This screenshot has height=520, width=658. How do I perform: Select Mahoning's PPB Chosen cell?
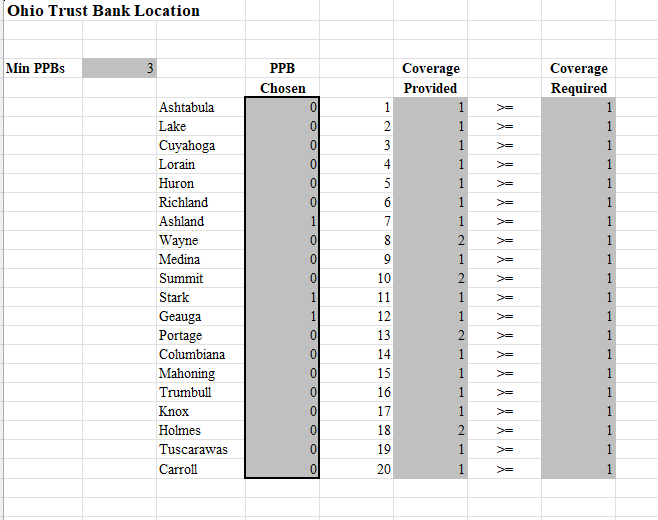(x=282, y=373)
